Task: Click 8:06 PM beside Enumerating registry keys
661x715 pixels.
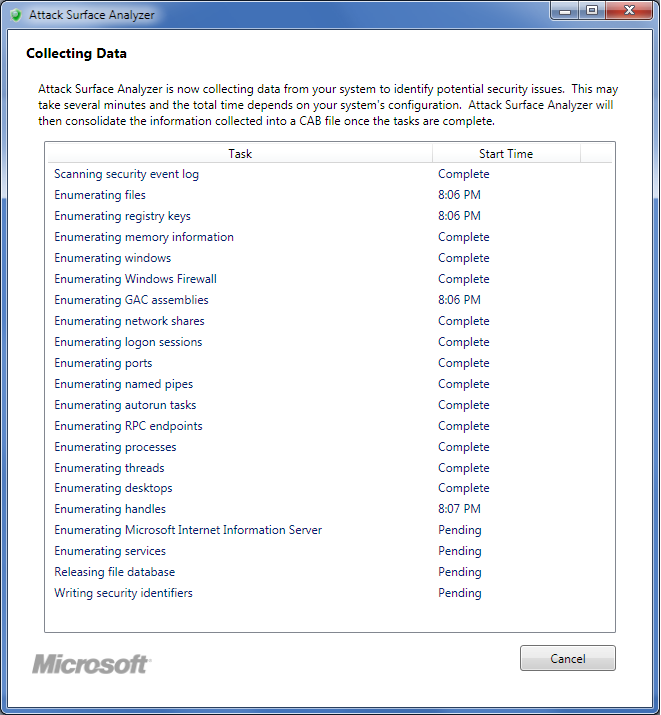Action: 459,216
